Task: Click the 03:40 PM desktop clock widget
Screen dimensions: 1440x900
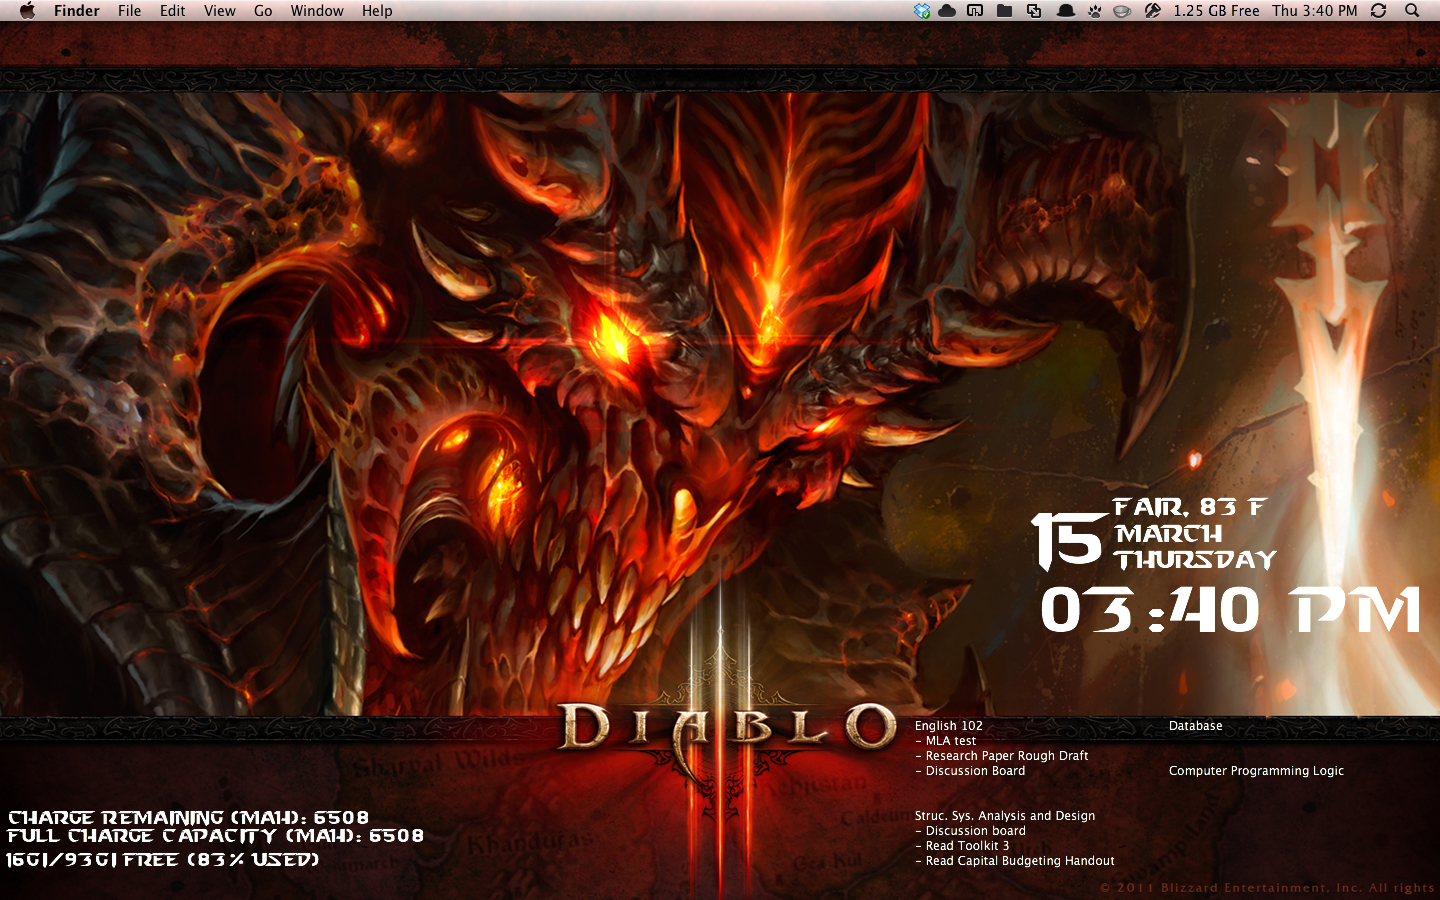Action: [x=1230, y=610]
